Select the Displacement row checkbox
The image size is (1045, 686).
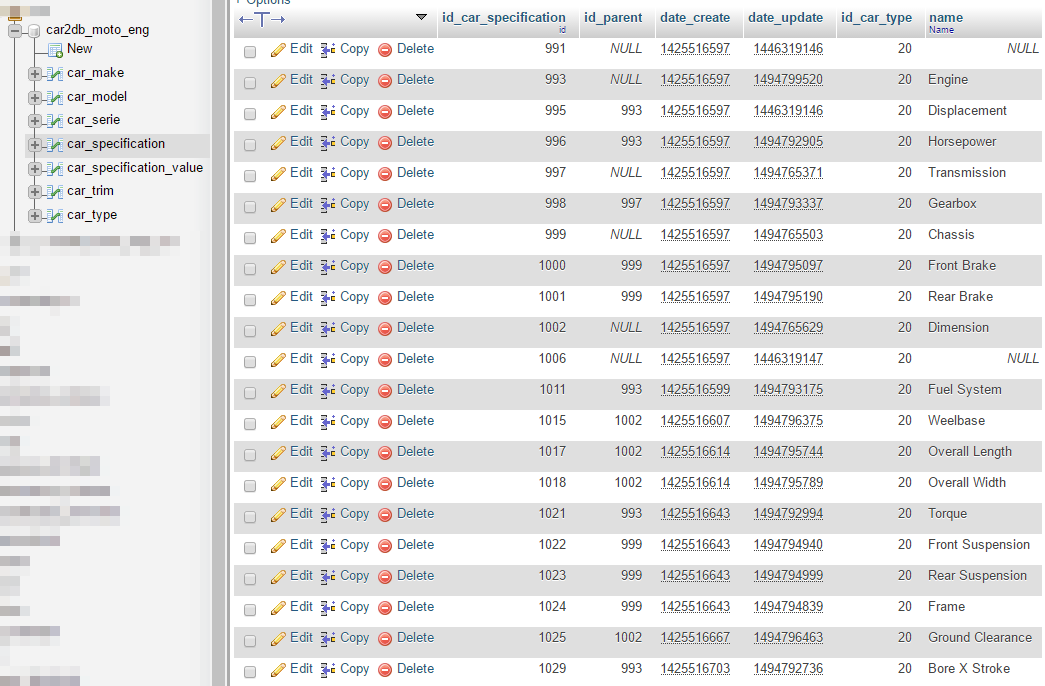pos(250,114)
